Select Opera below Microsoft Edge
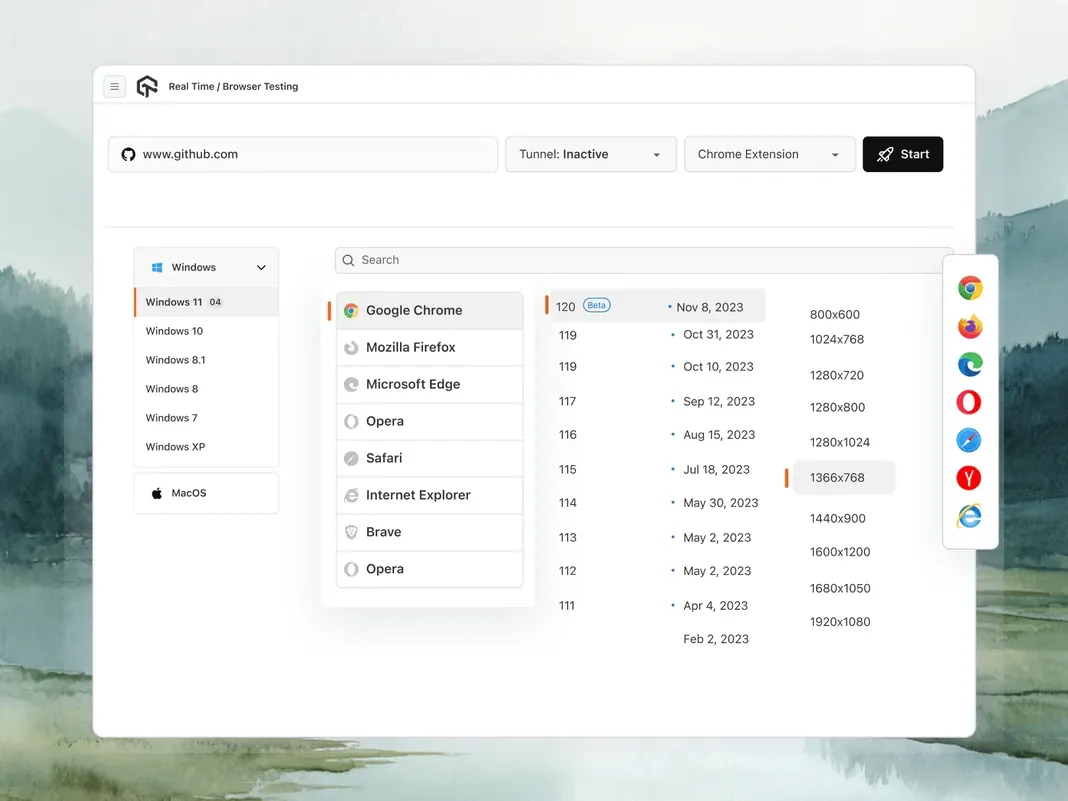The image size is (1068, 801). [x=430, y=421]
